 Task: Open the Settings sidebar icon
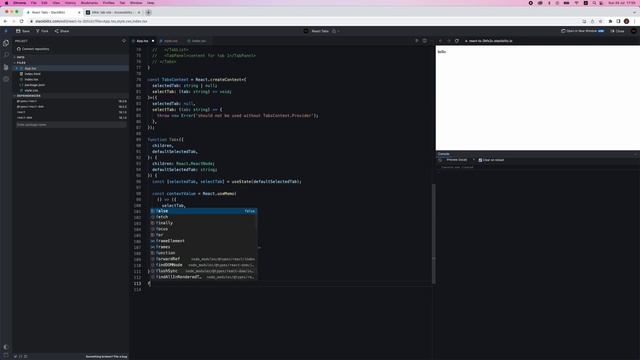point(6,79)
